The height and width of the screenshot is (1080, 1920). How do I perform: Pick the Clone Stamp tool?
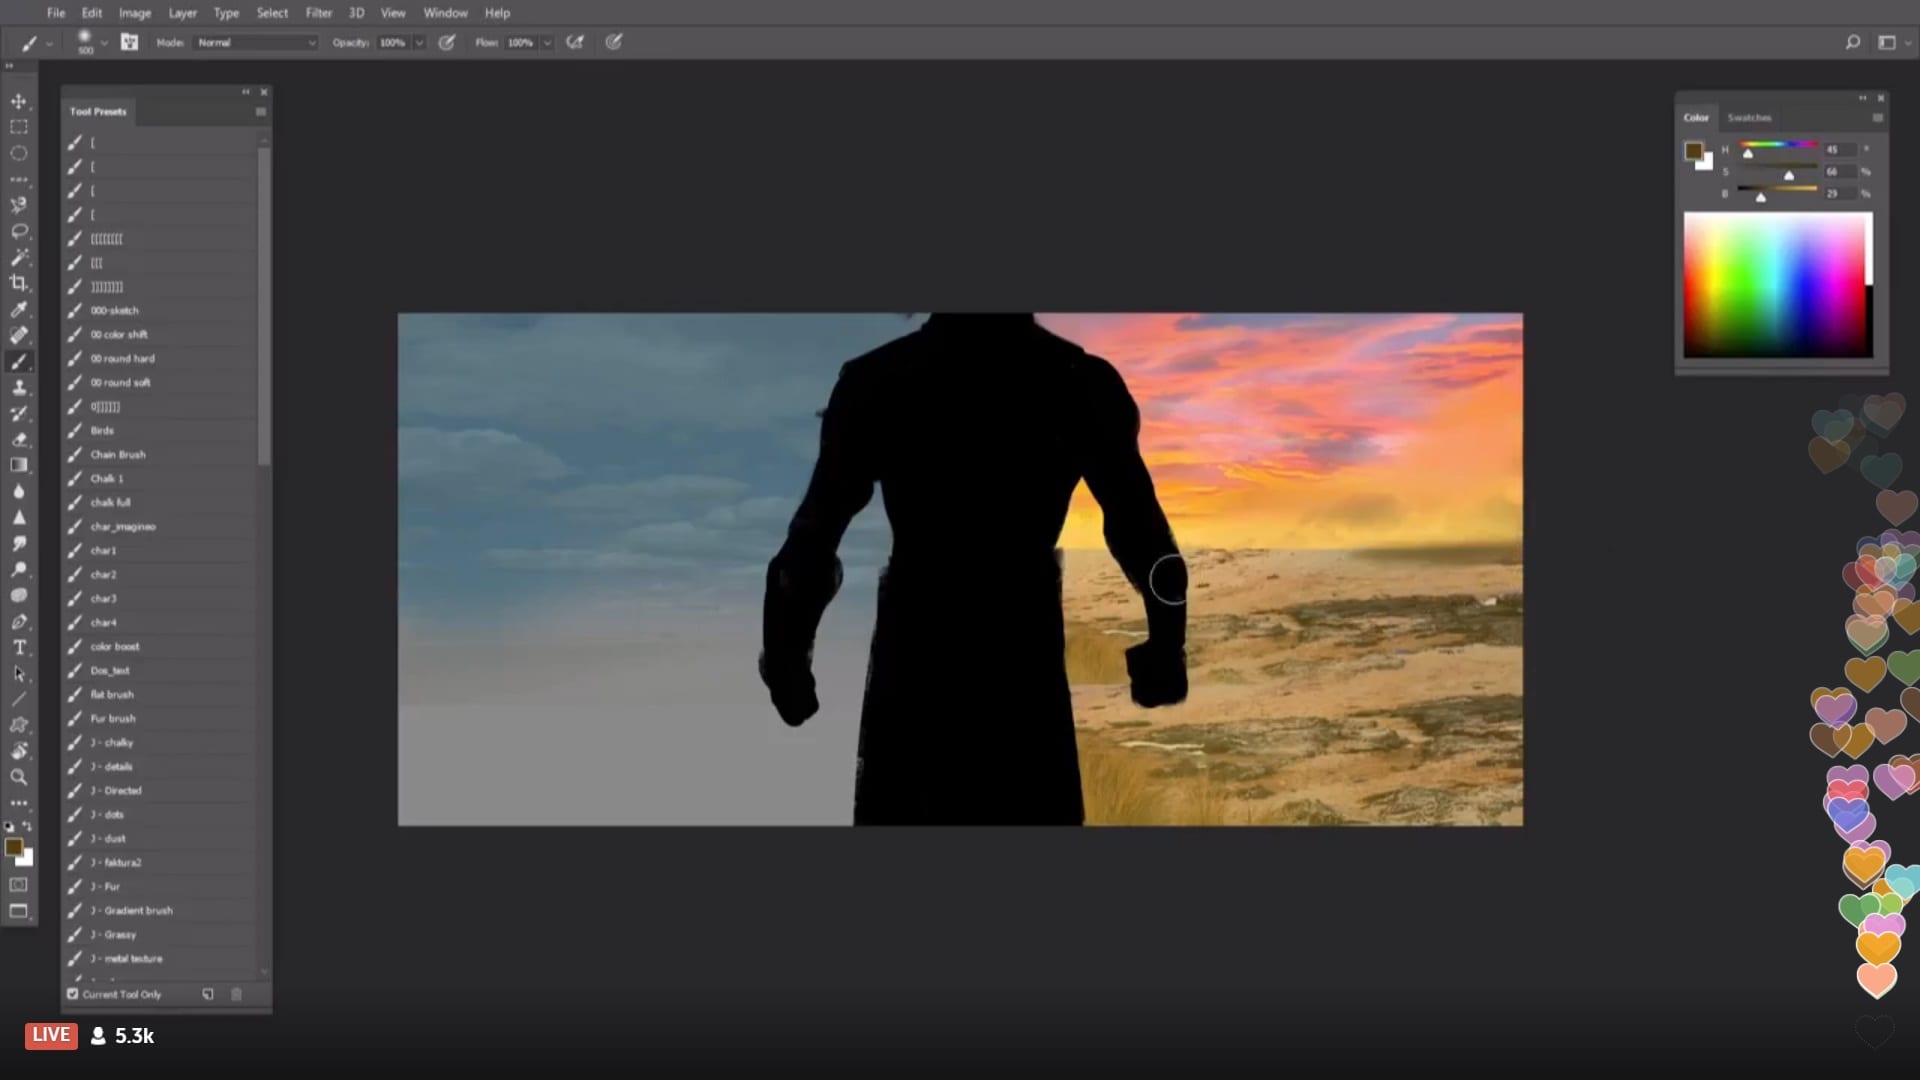click(x=19, y=387)
